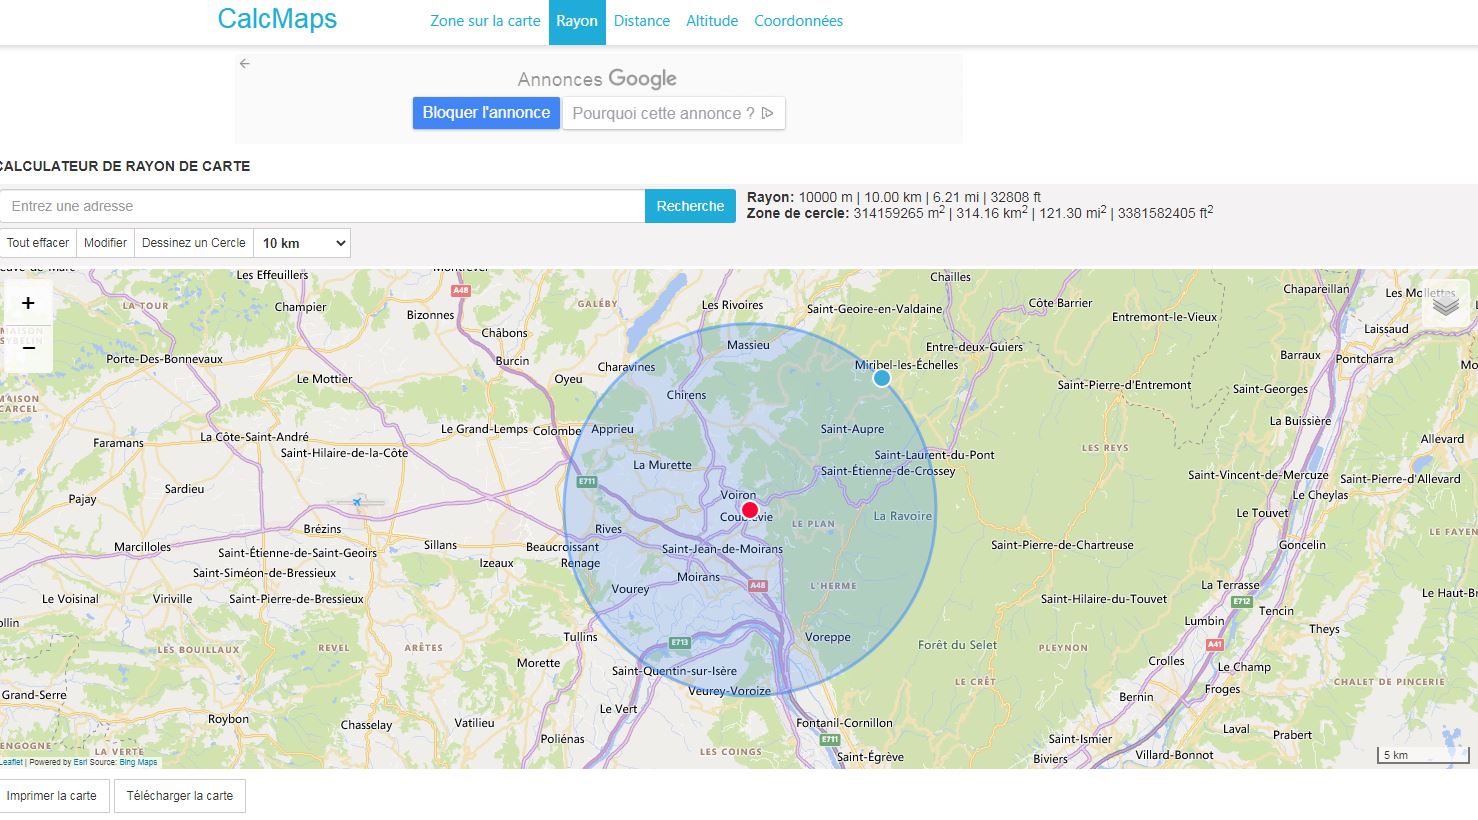Click the back arrow in the ad banner
Screen dimensions: 1478x820
pos(245,63)
